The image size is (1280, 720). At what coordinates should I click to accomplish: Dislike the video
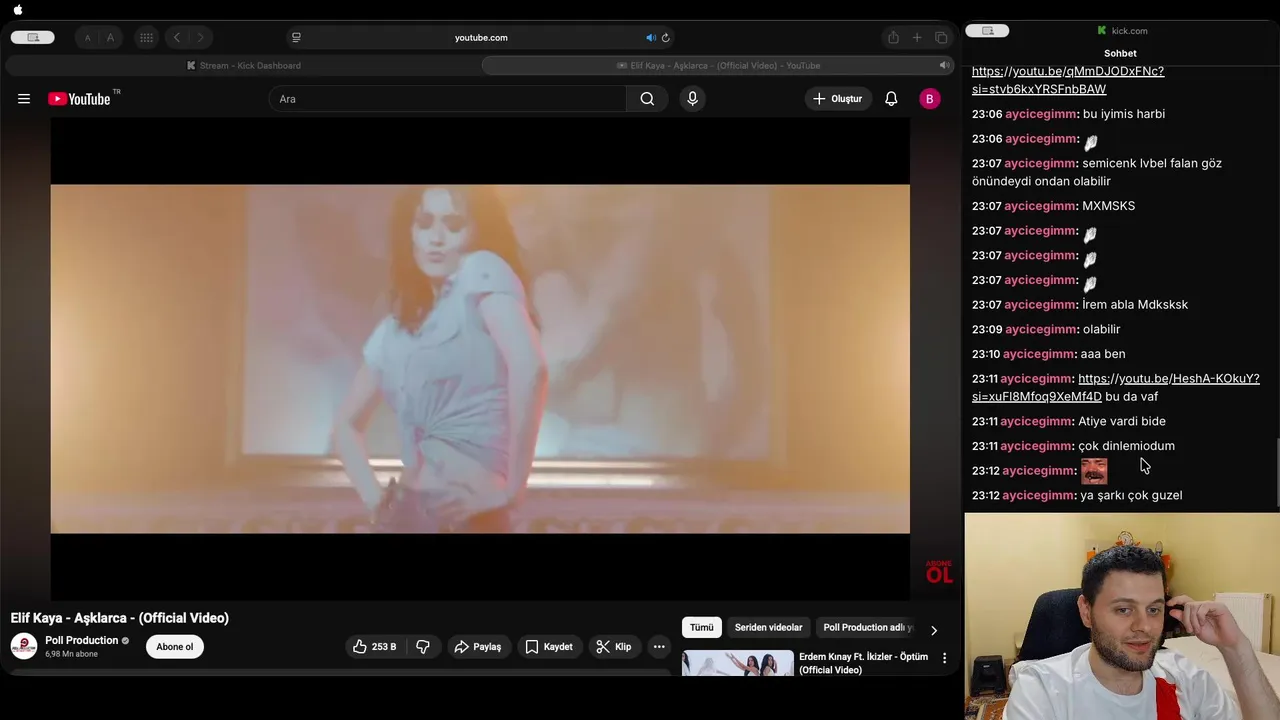[x=423, y=647]
